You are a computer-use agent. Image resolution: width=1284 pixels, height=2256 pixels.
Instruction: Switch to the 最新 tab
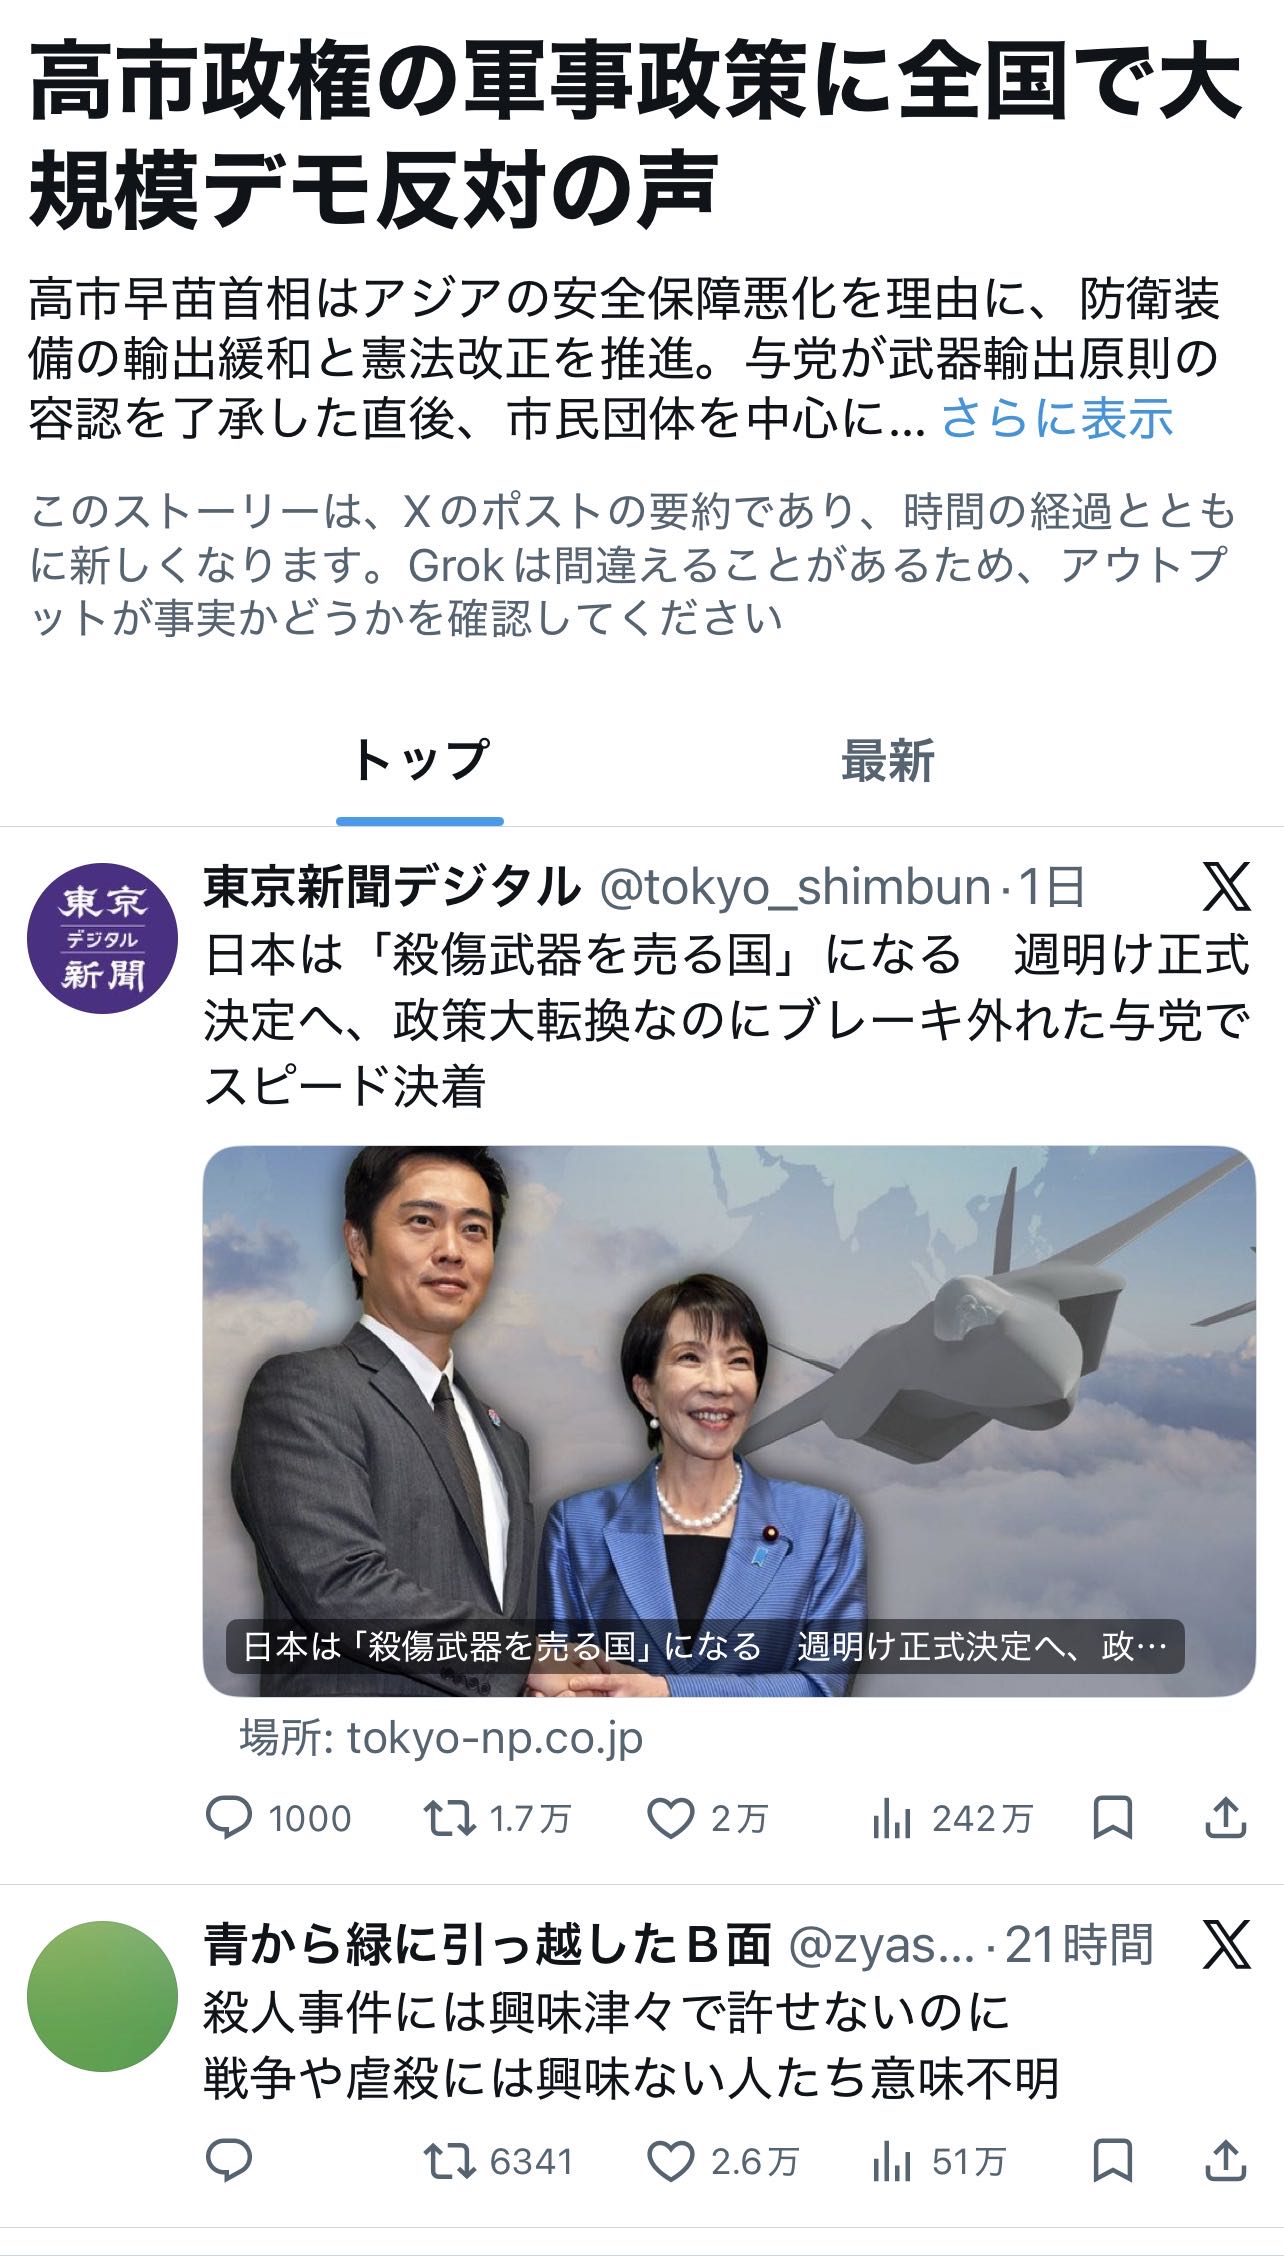point(887,761)
